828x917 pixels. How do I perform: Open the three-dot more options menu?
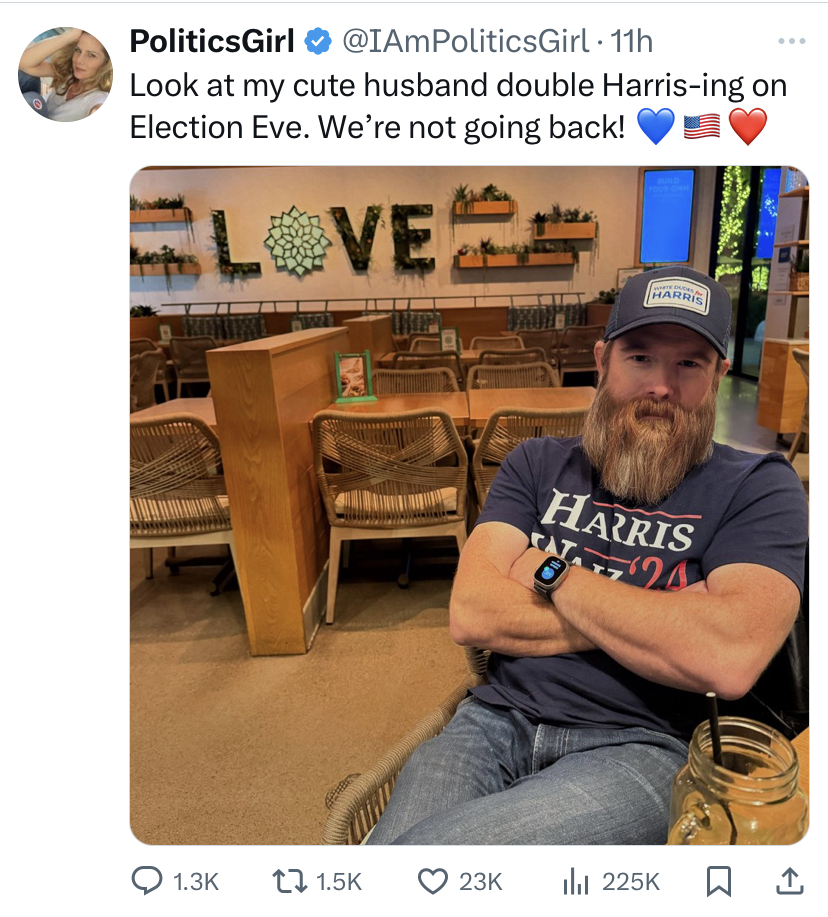point(792,42)
